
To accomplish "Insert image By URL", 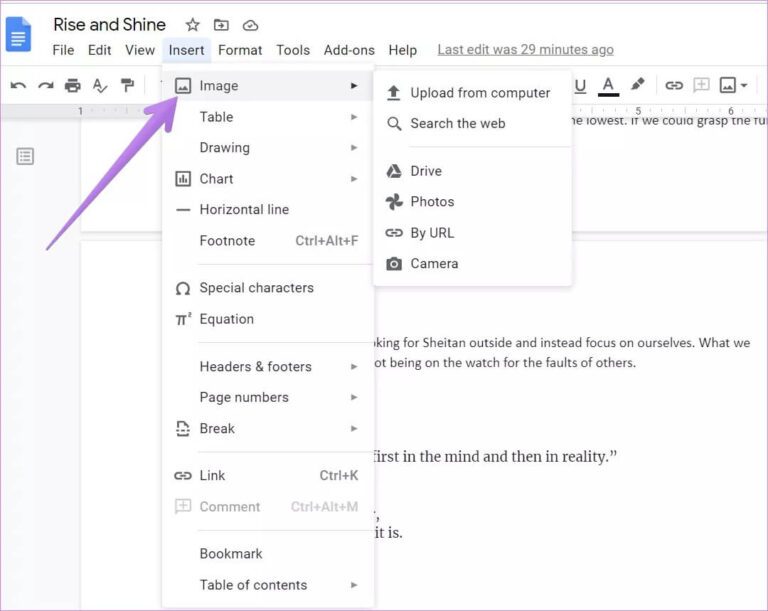I will pos(472,233).
